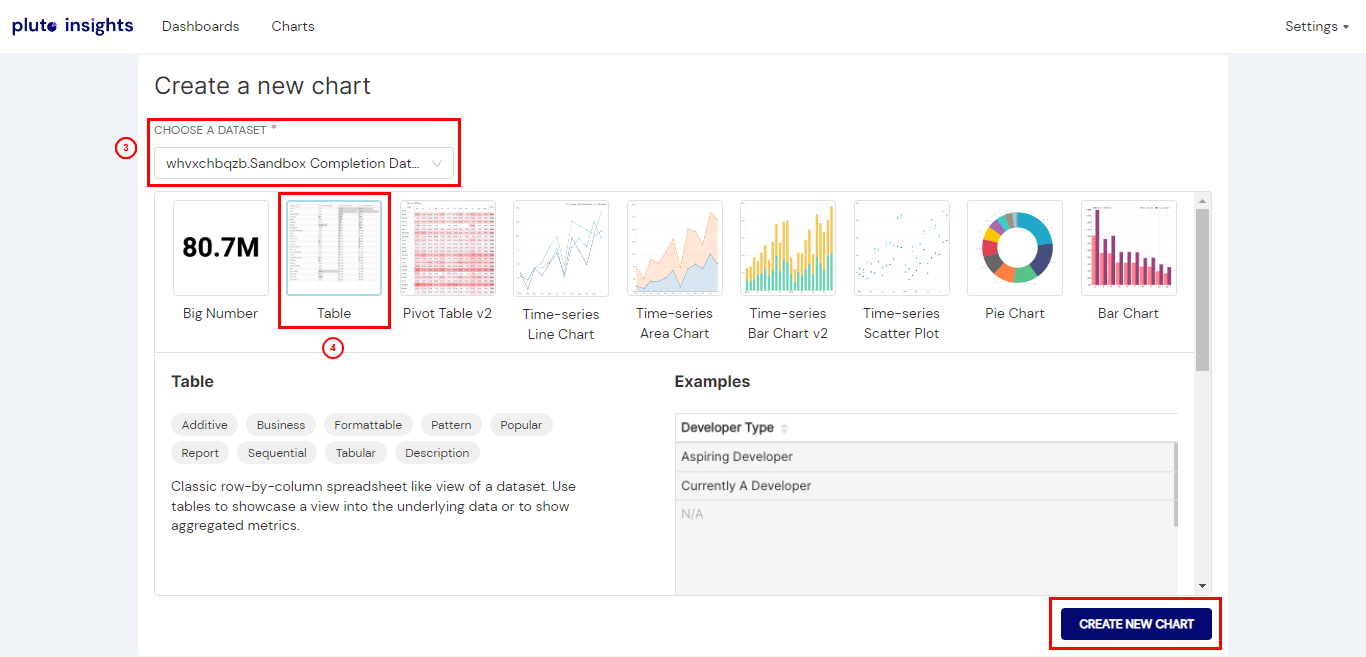Image resolution: width=1366 pixels, height=657 pixels.
Task: Pick the Time-series Line Chart thumbnail
Action: (x=561, y=249)
